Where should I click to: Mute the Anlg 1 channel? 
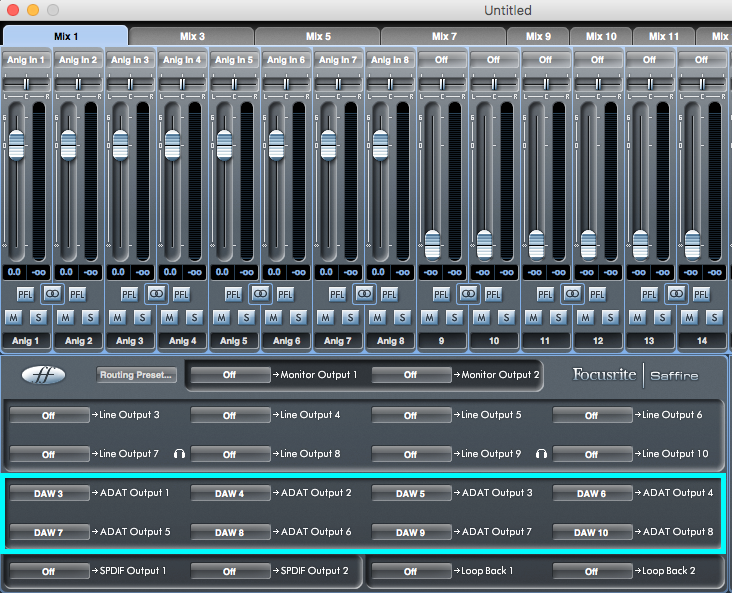(14, 318)
